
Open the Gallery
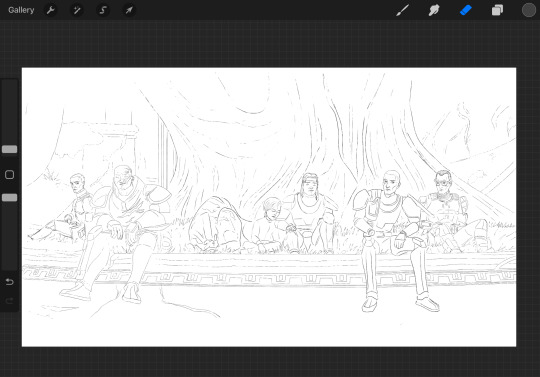pyautogui.click(x=21, y=10)
